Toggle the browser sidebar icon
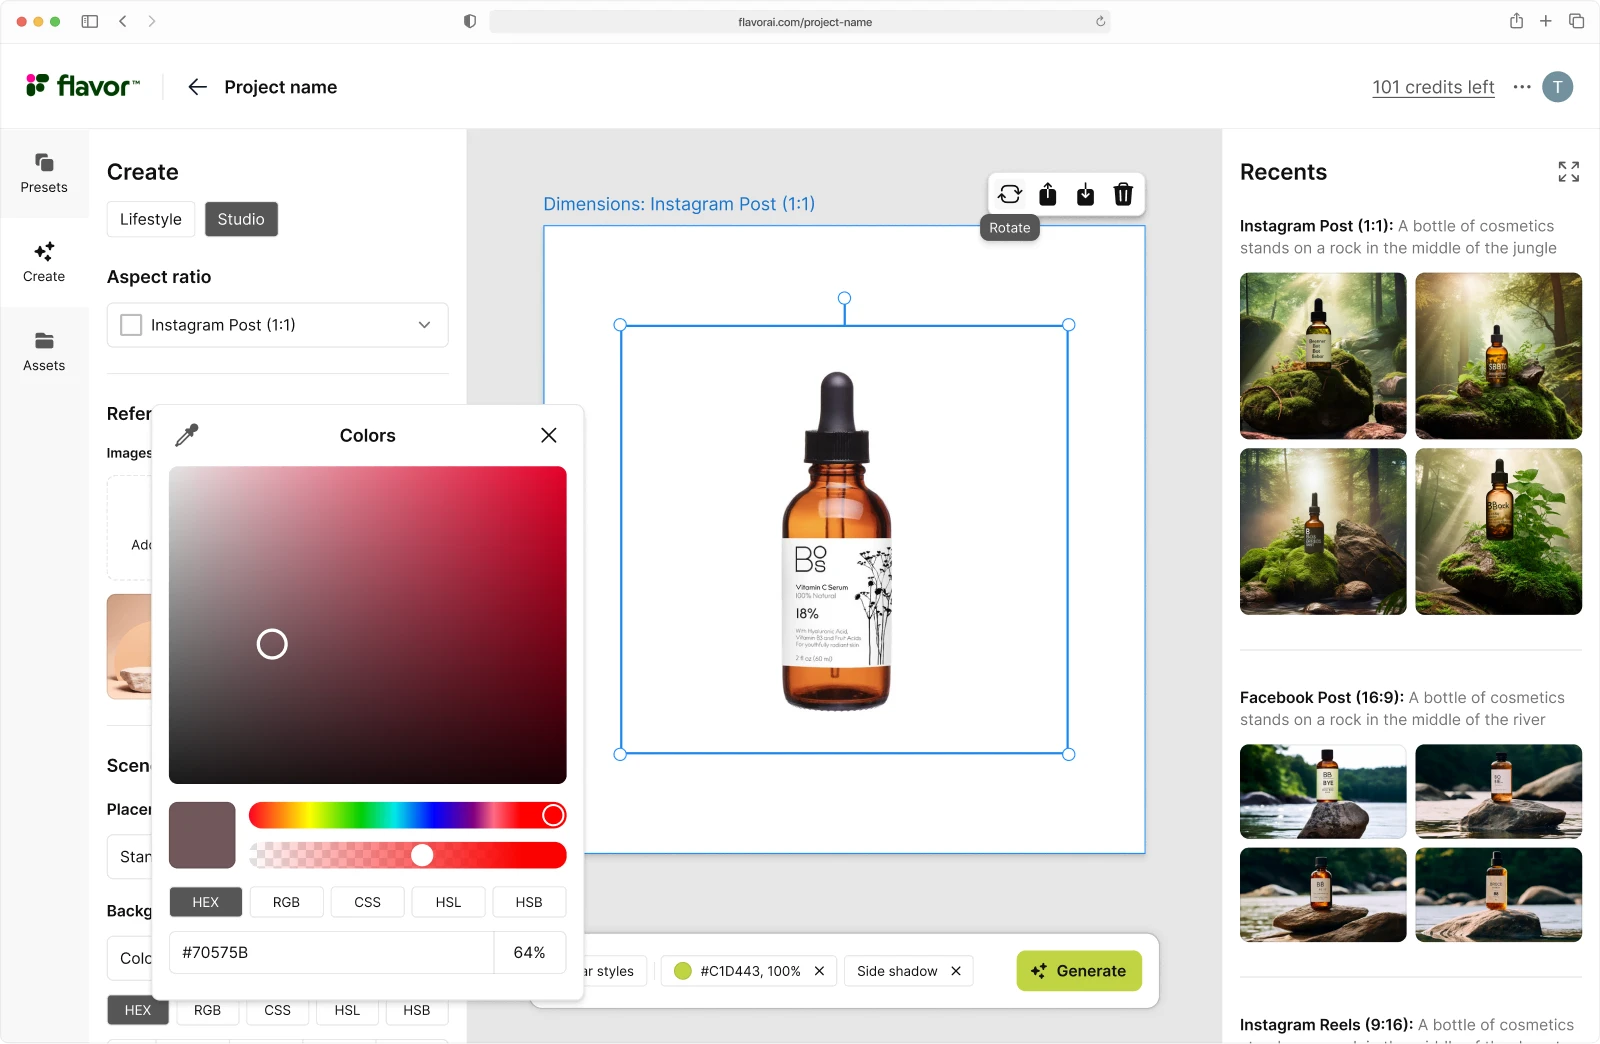 click(x=90, y=21)
